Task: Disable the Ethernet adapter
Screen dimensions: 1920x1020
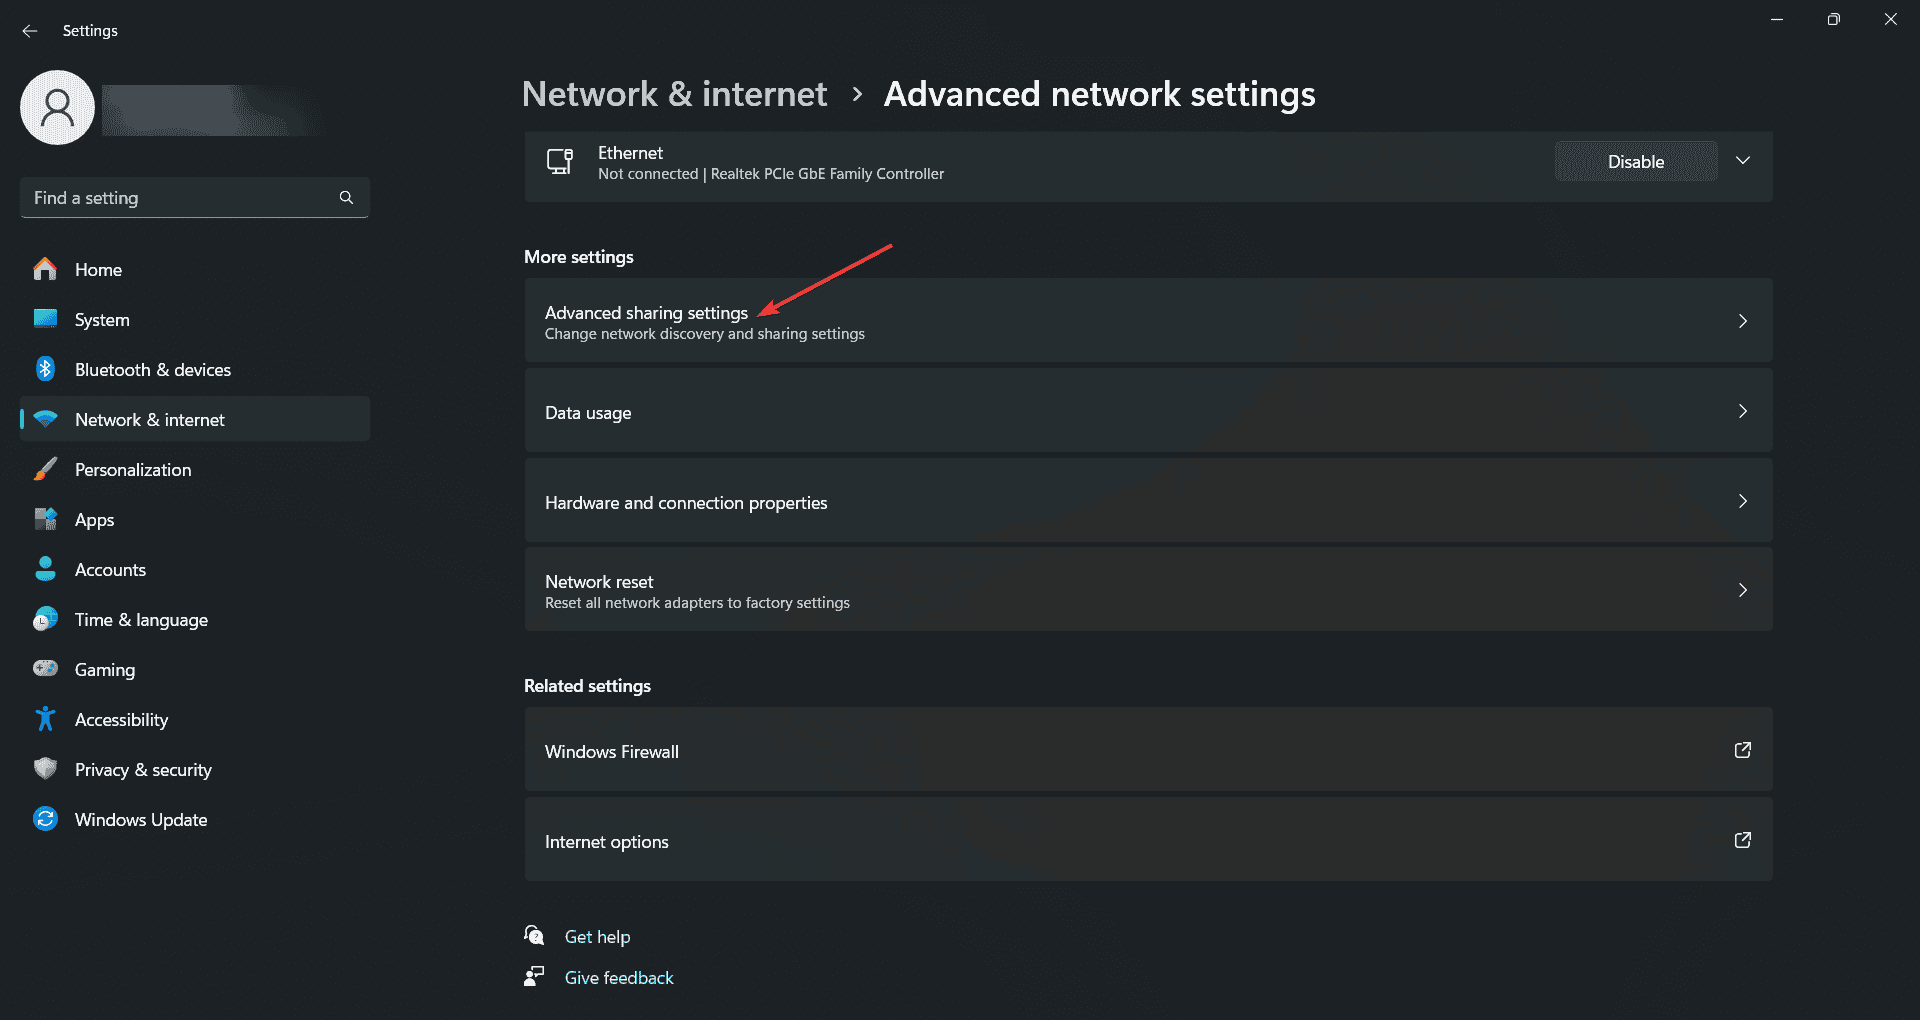Action: pos(1635,162)
